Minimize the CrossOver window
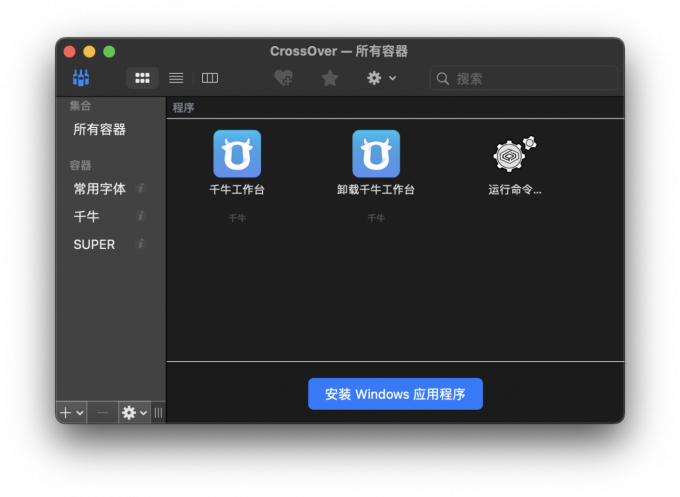Screen dimensions: 680x497 point(89,52)
